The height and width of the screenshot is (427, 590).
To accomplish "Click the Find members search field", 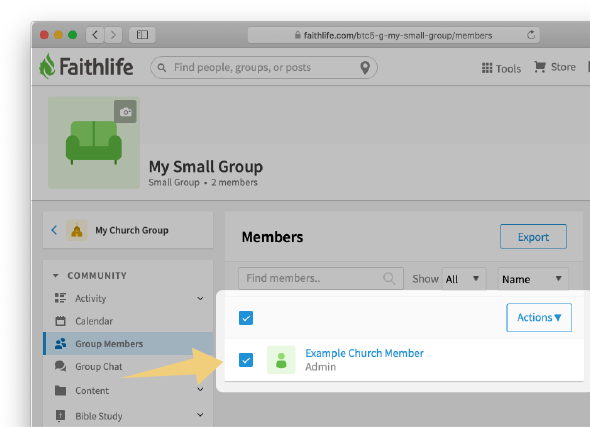I will click(321, 278).
